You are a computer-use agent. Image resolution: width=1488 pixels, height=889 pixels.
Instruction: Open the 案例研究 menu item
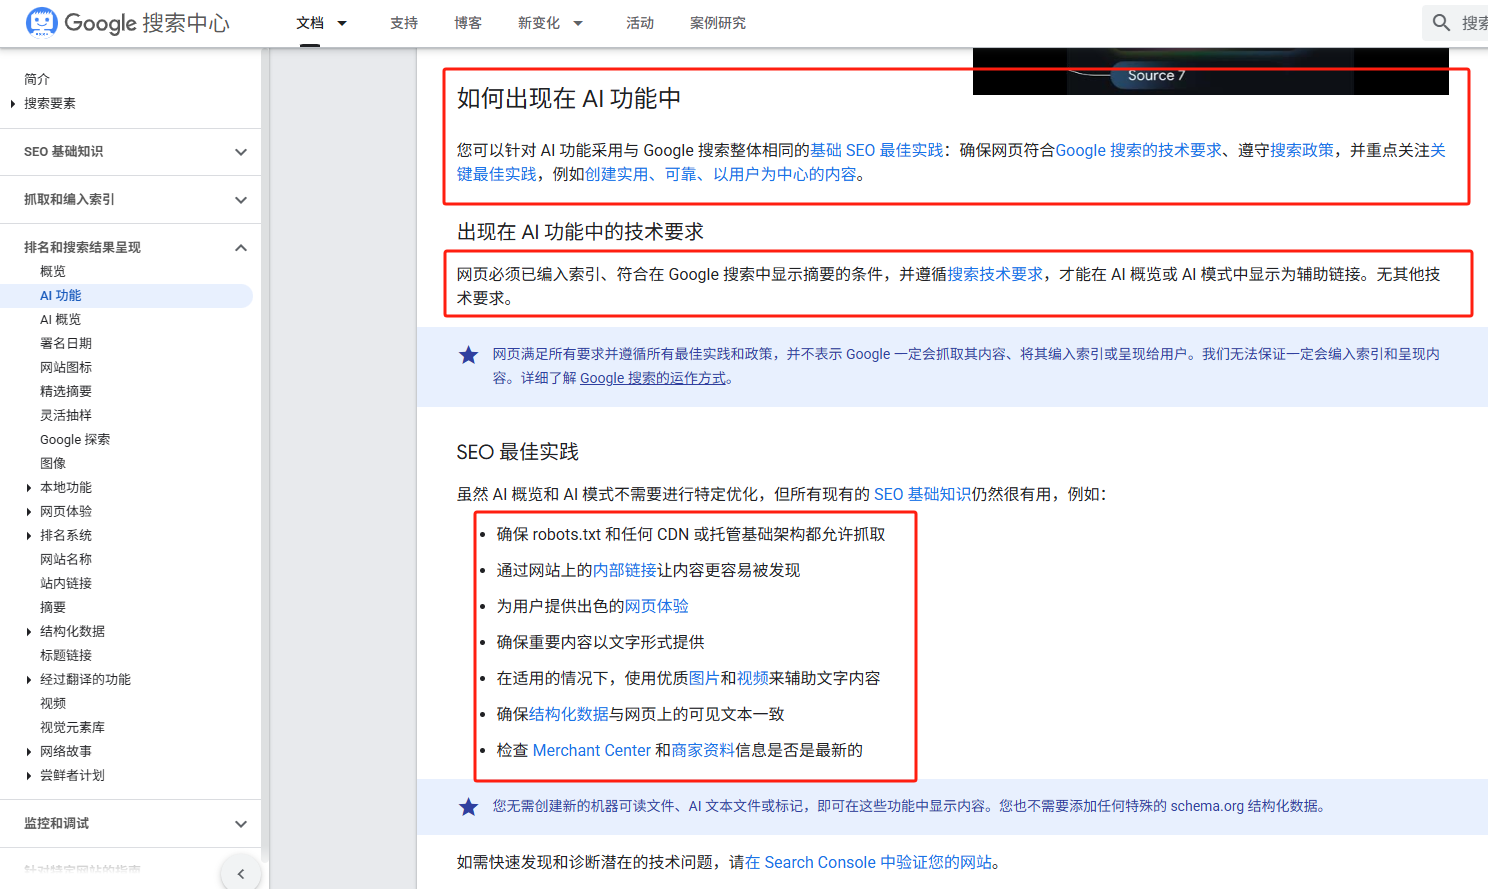click(x=717, y=22)
